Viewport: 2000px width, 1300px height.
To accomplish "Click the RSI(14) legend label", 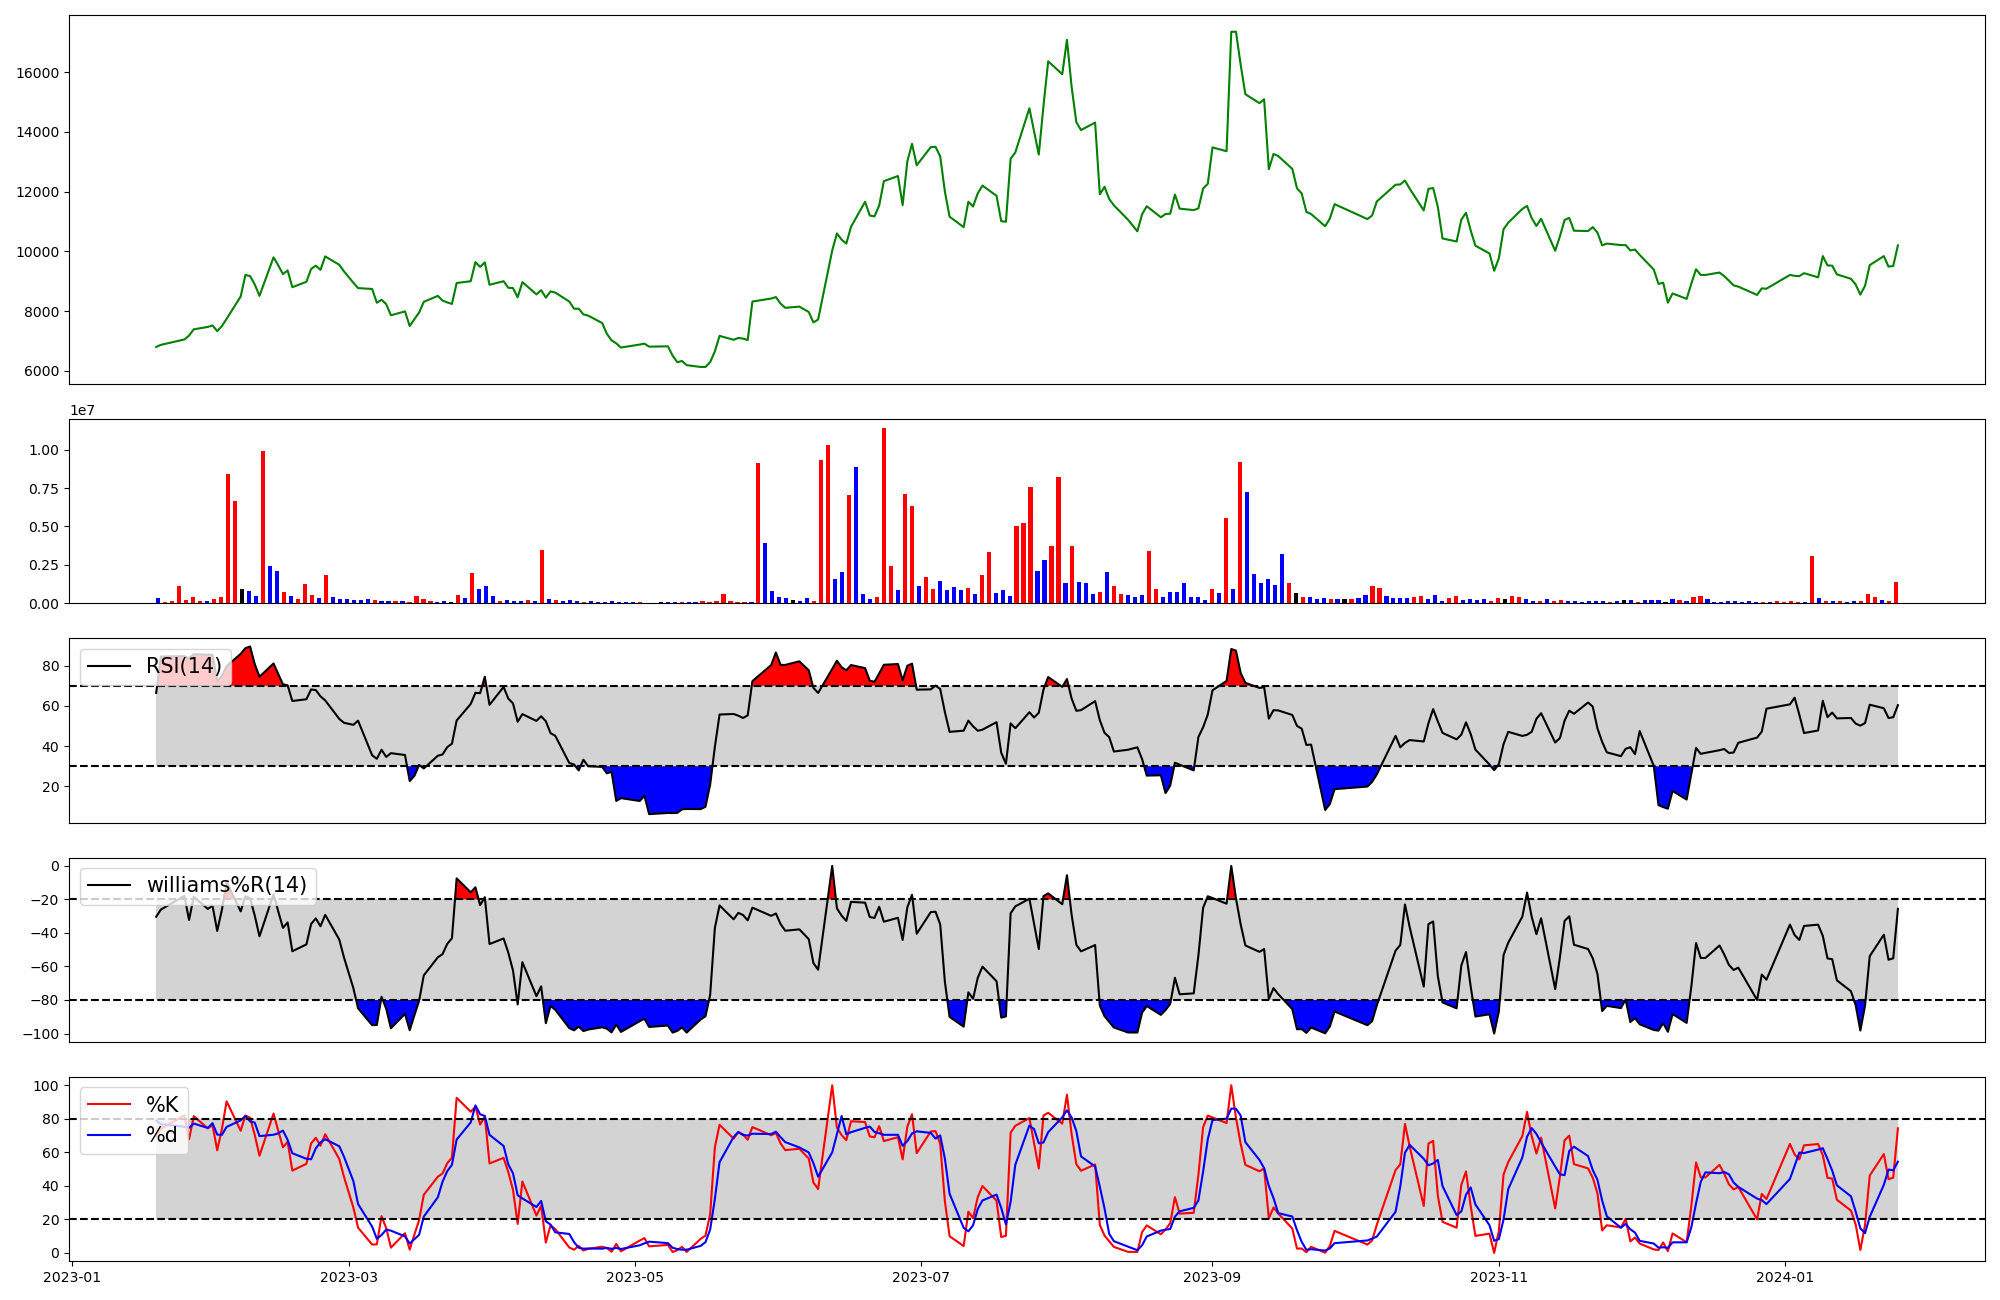I will (184, 666).
